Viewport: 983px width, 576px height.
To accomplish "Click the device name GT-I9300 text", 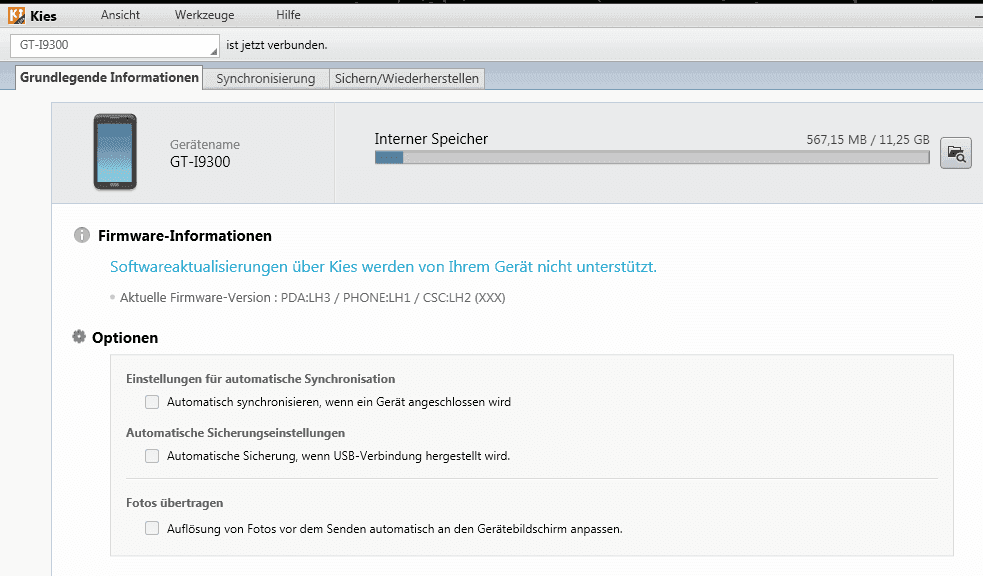I will coord(200,162).
